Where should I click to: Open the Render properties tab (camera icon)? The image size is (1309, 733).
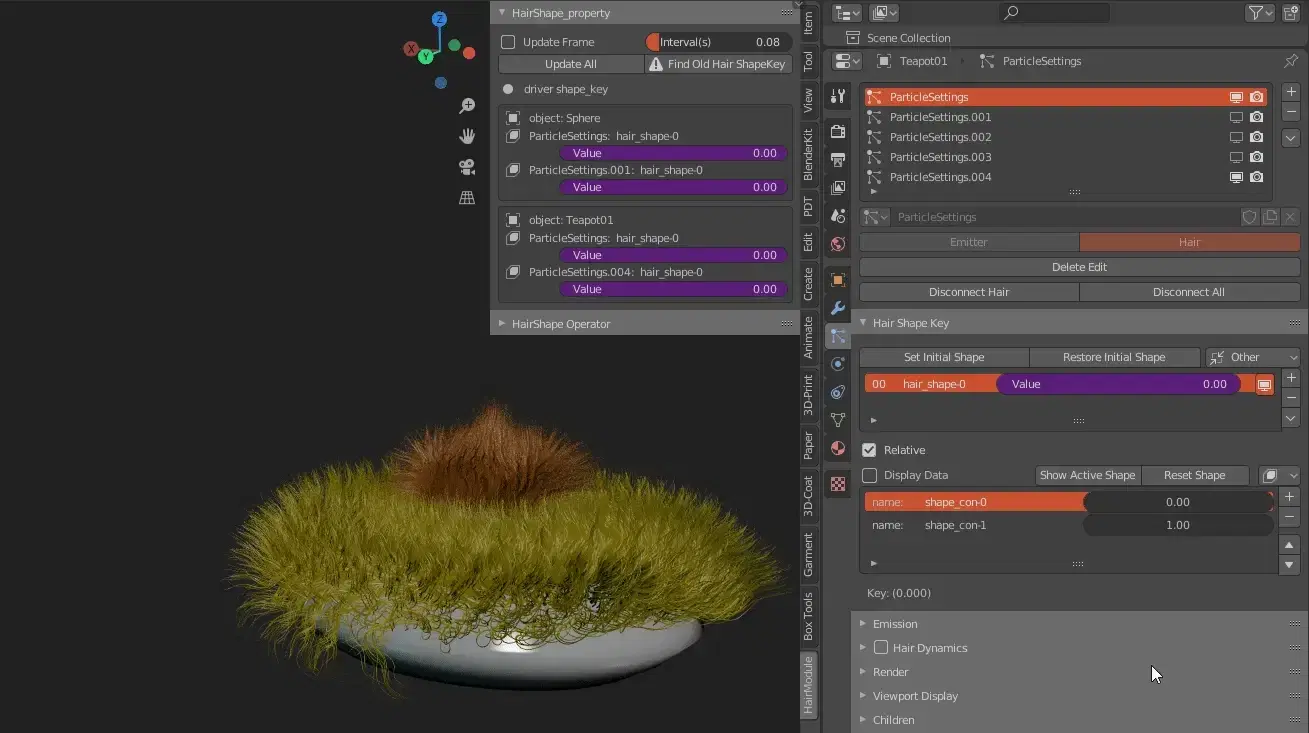pos(837,131)
